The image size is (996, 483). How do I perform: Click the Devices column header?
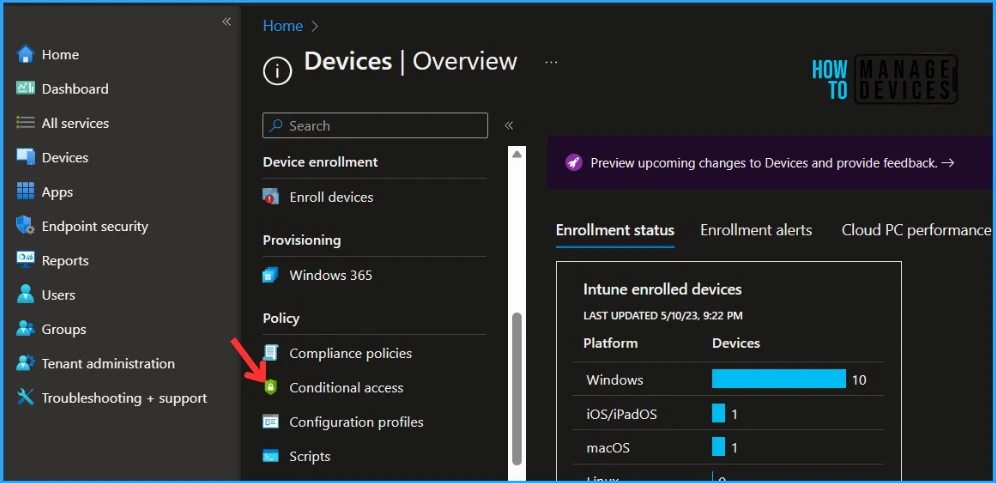[x=736, y=343]
